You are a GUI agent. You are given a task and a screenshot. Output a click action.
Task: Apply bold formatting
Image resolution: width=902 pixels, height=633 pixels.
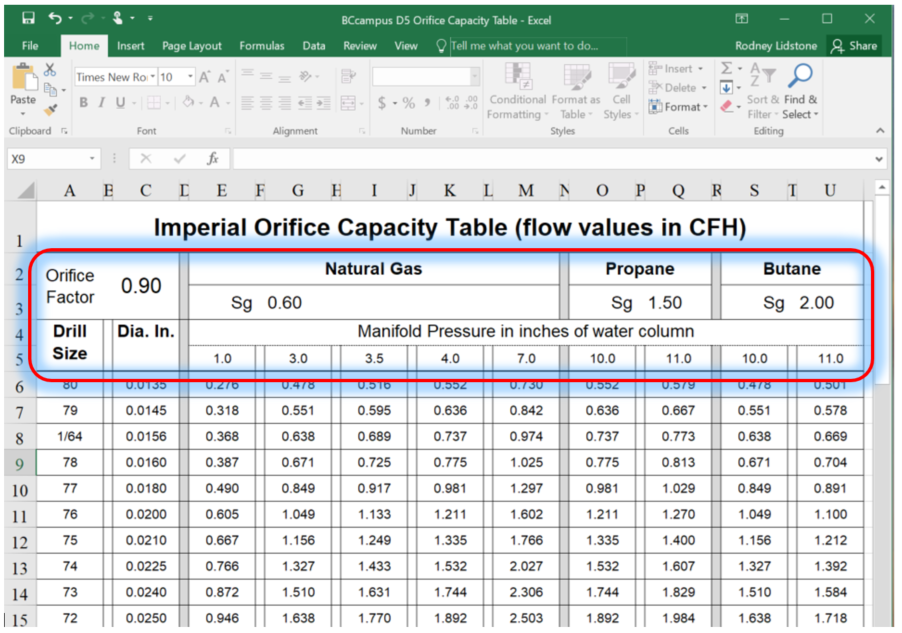point(83,102)
